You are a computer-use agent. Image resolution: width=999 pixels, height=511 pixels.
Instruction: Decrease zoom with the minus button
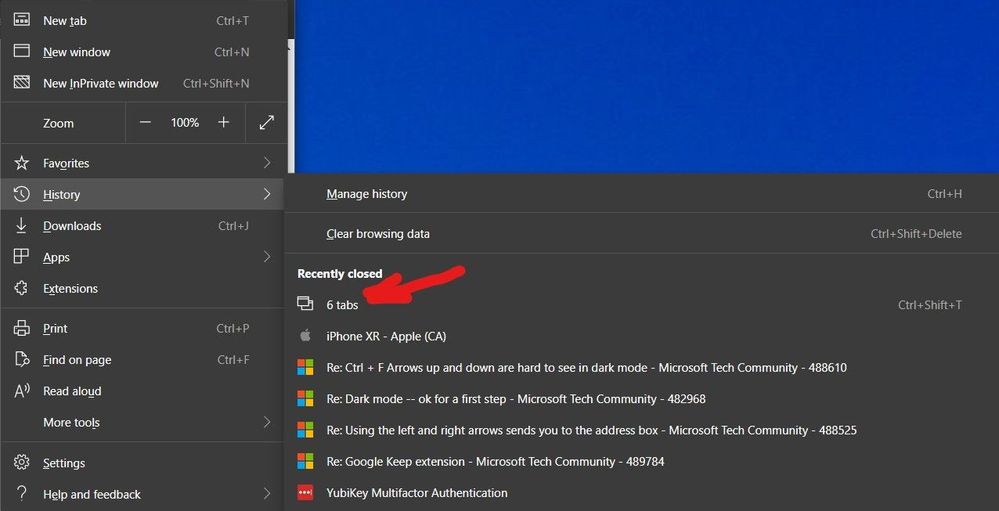tap(145, 122)
